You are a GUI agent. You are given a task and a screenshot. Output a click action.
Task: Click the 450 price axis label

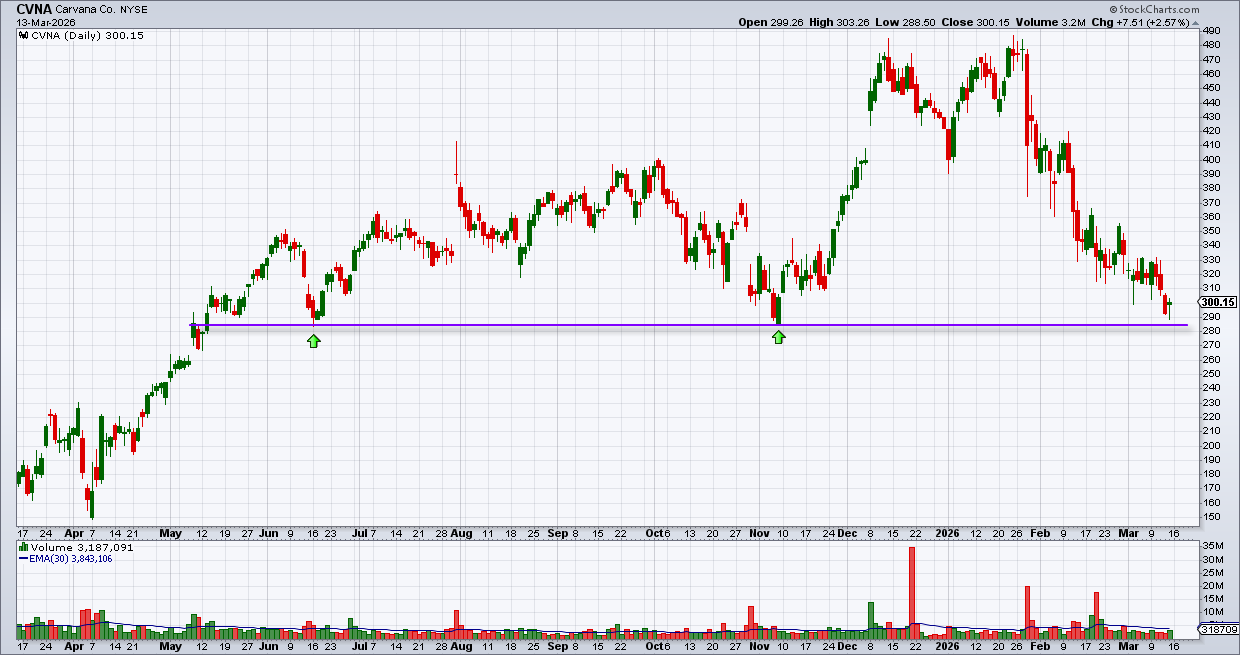pyautogui.click(x=1212, y=88)
